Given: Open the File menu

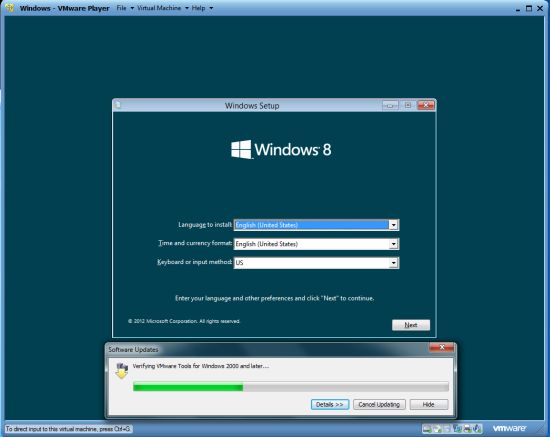Looking at the screenshot, I should 125,8.
